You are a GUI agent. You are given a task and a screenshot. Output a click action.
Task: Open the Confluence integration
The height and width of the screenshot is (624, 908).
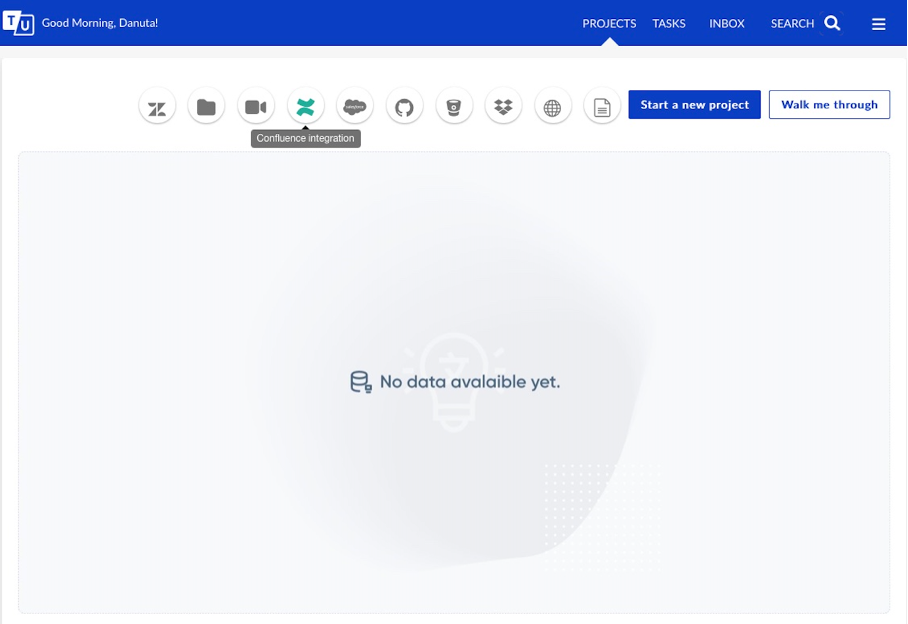305,107
